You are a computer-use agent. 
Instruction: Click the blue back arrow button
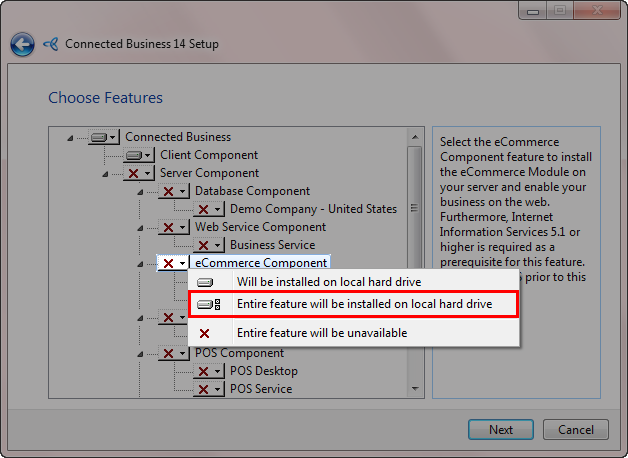tap(22, 44)
